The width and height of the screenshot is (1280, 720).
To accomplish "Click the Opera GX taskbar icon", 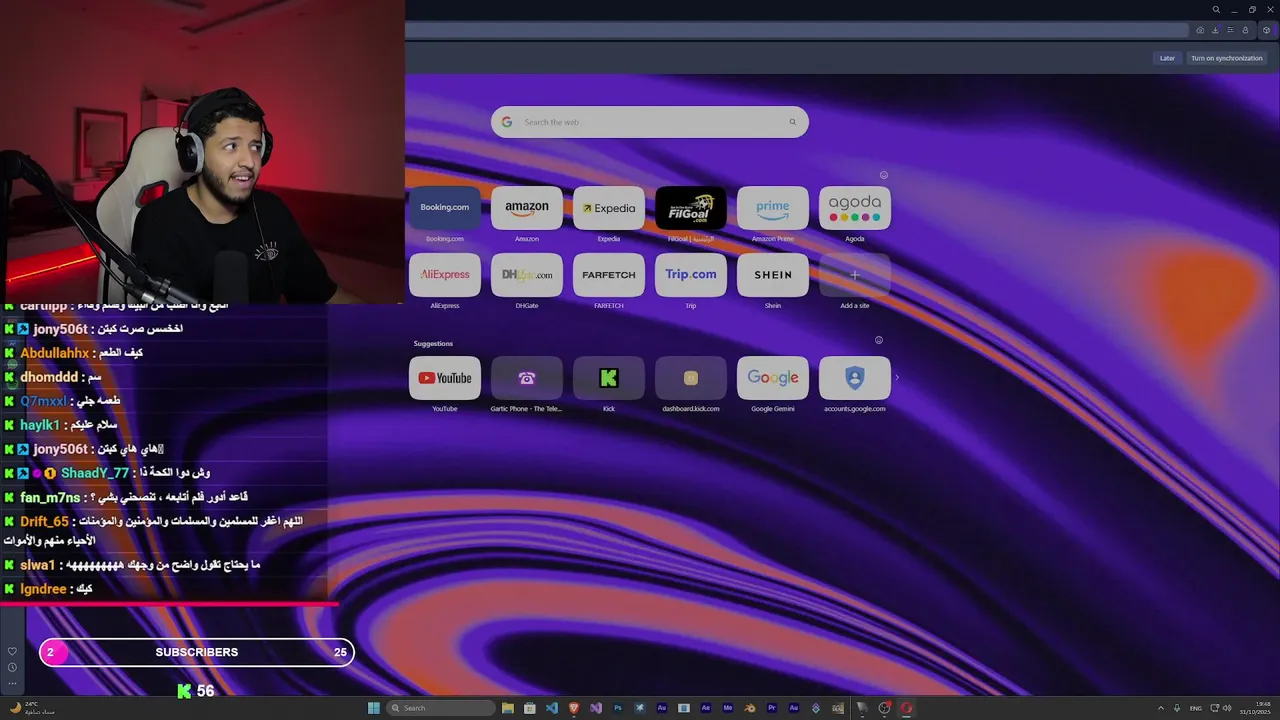I will tap(906, 708).
